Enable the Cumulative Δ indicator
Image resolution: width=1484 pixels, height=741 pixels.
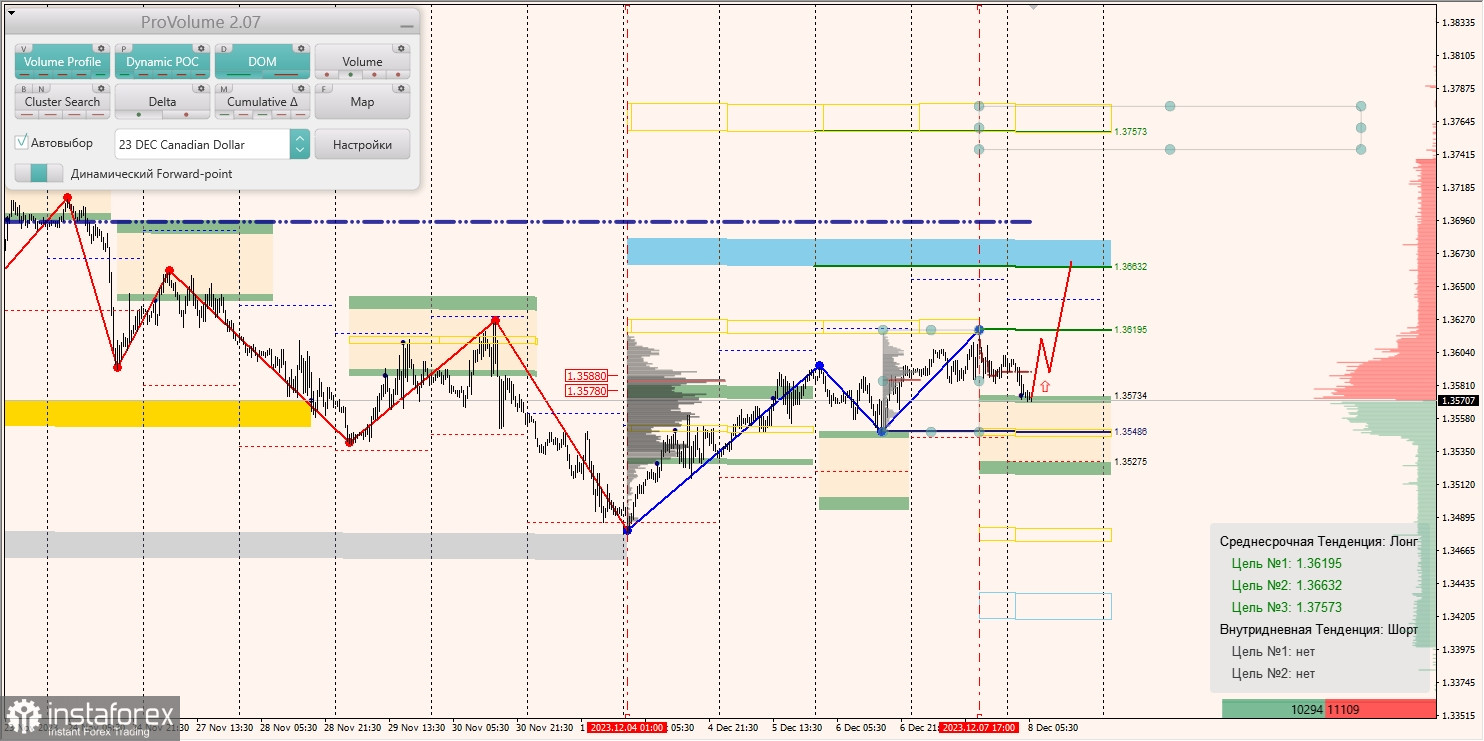coord(262,102)
